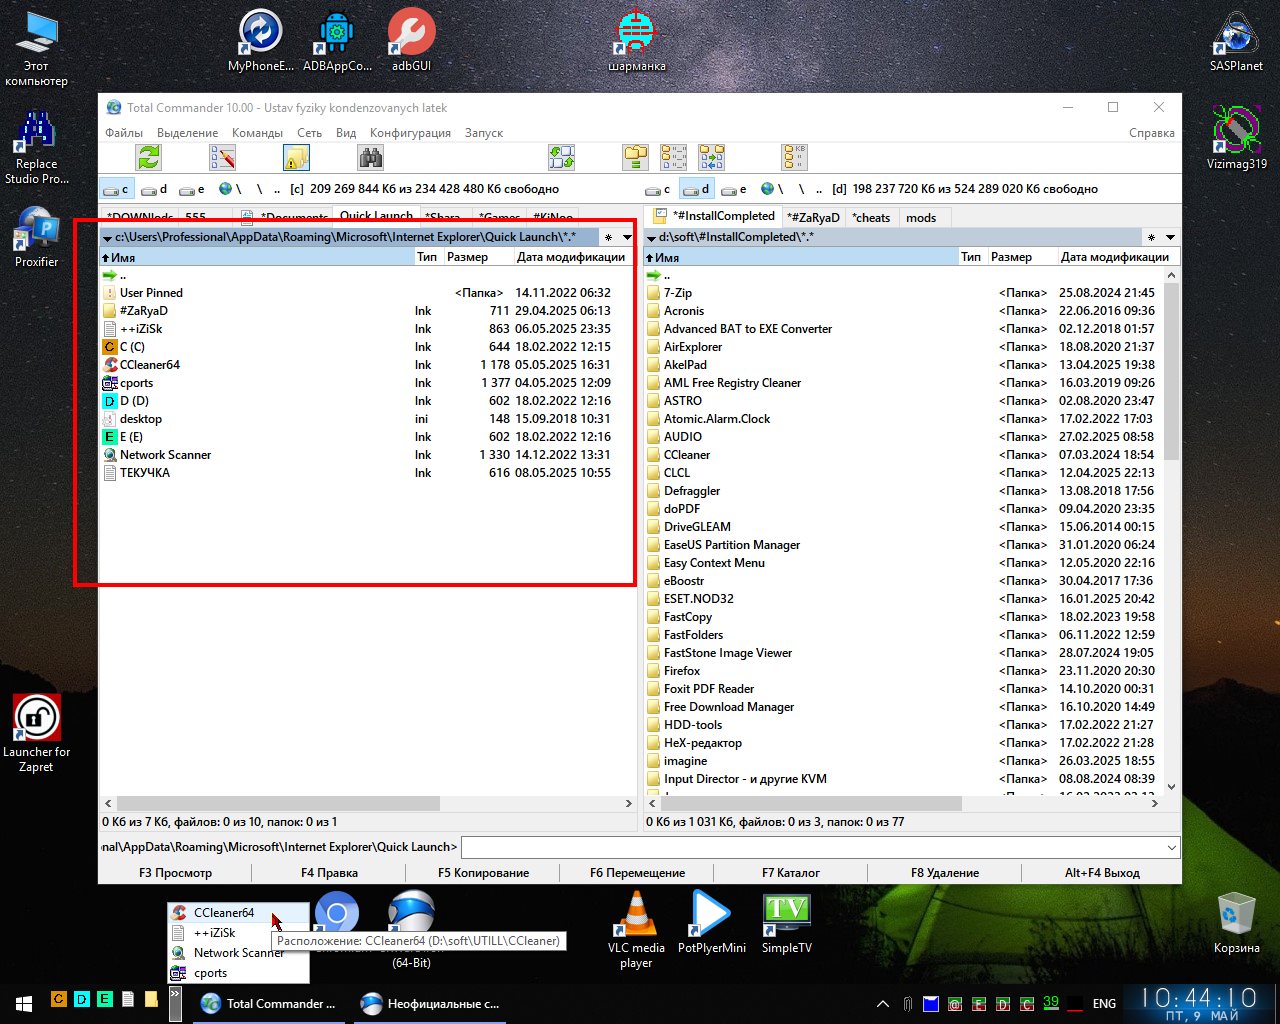Open the Конфигурация menu

(x=410, y=133)
